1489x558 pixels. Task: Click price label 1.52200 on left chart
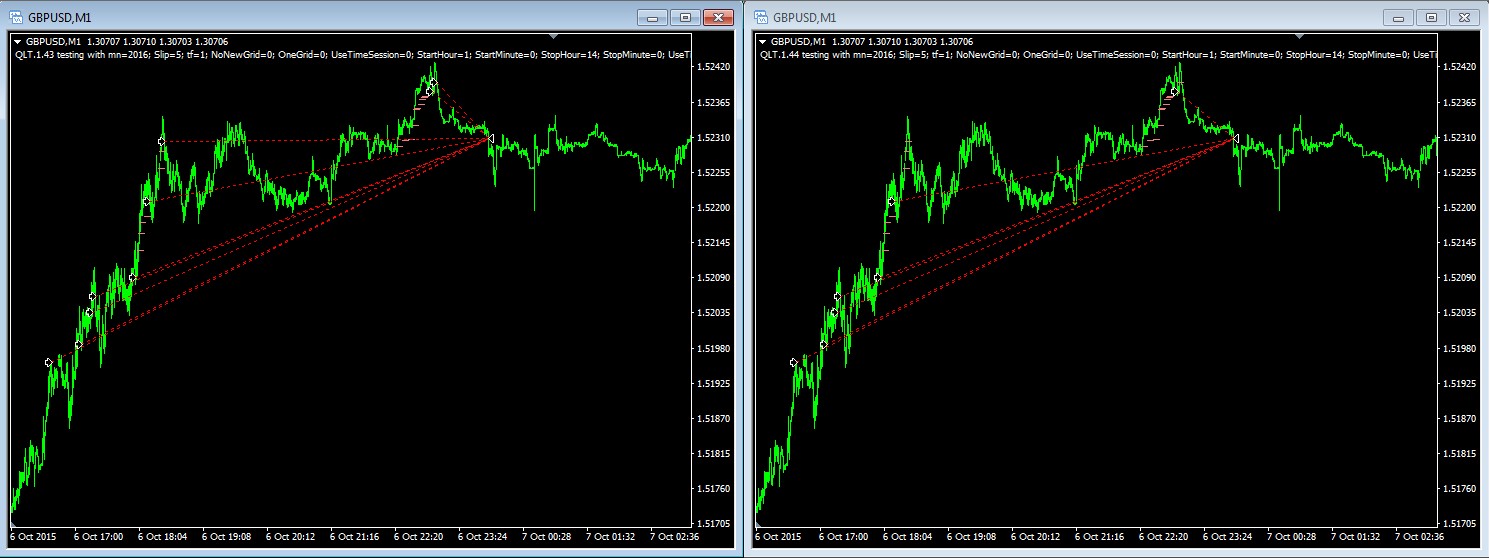[714, 208]
